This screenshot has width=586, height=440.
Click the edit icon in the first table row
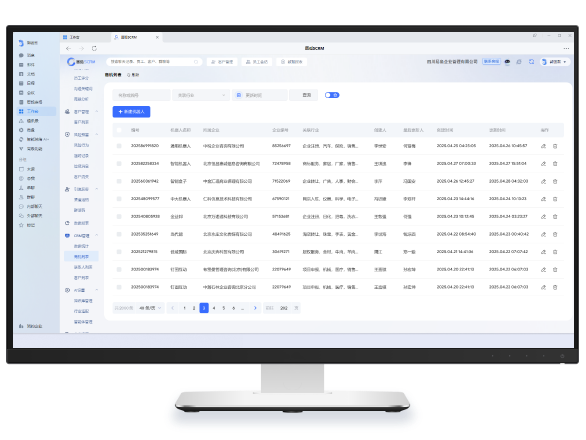pyautogui.click(x=543, y=146)
